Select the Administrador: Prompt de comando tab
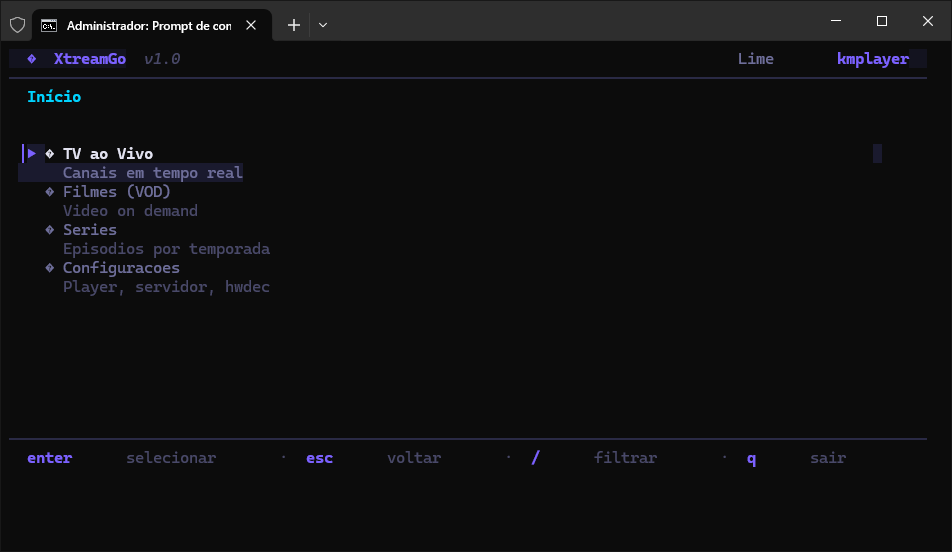952x552 pixels. [152, 26]
